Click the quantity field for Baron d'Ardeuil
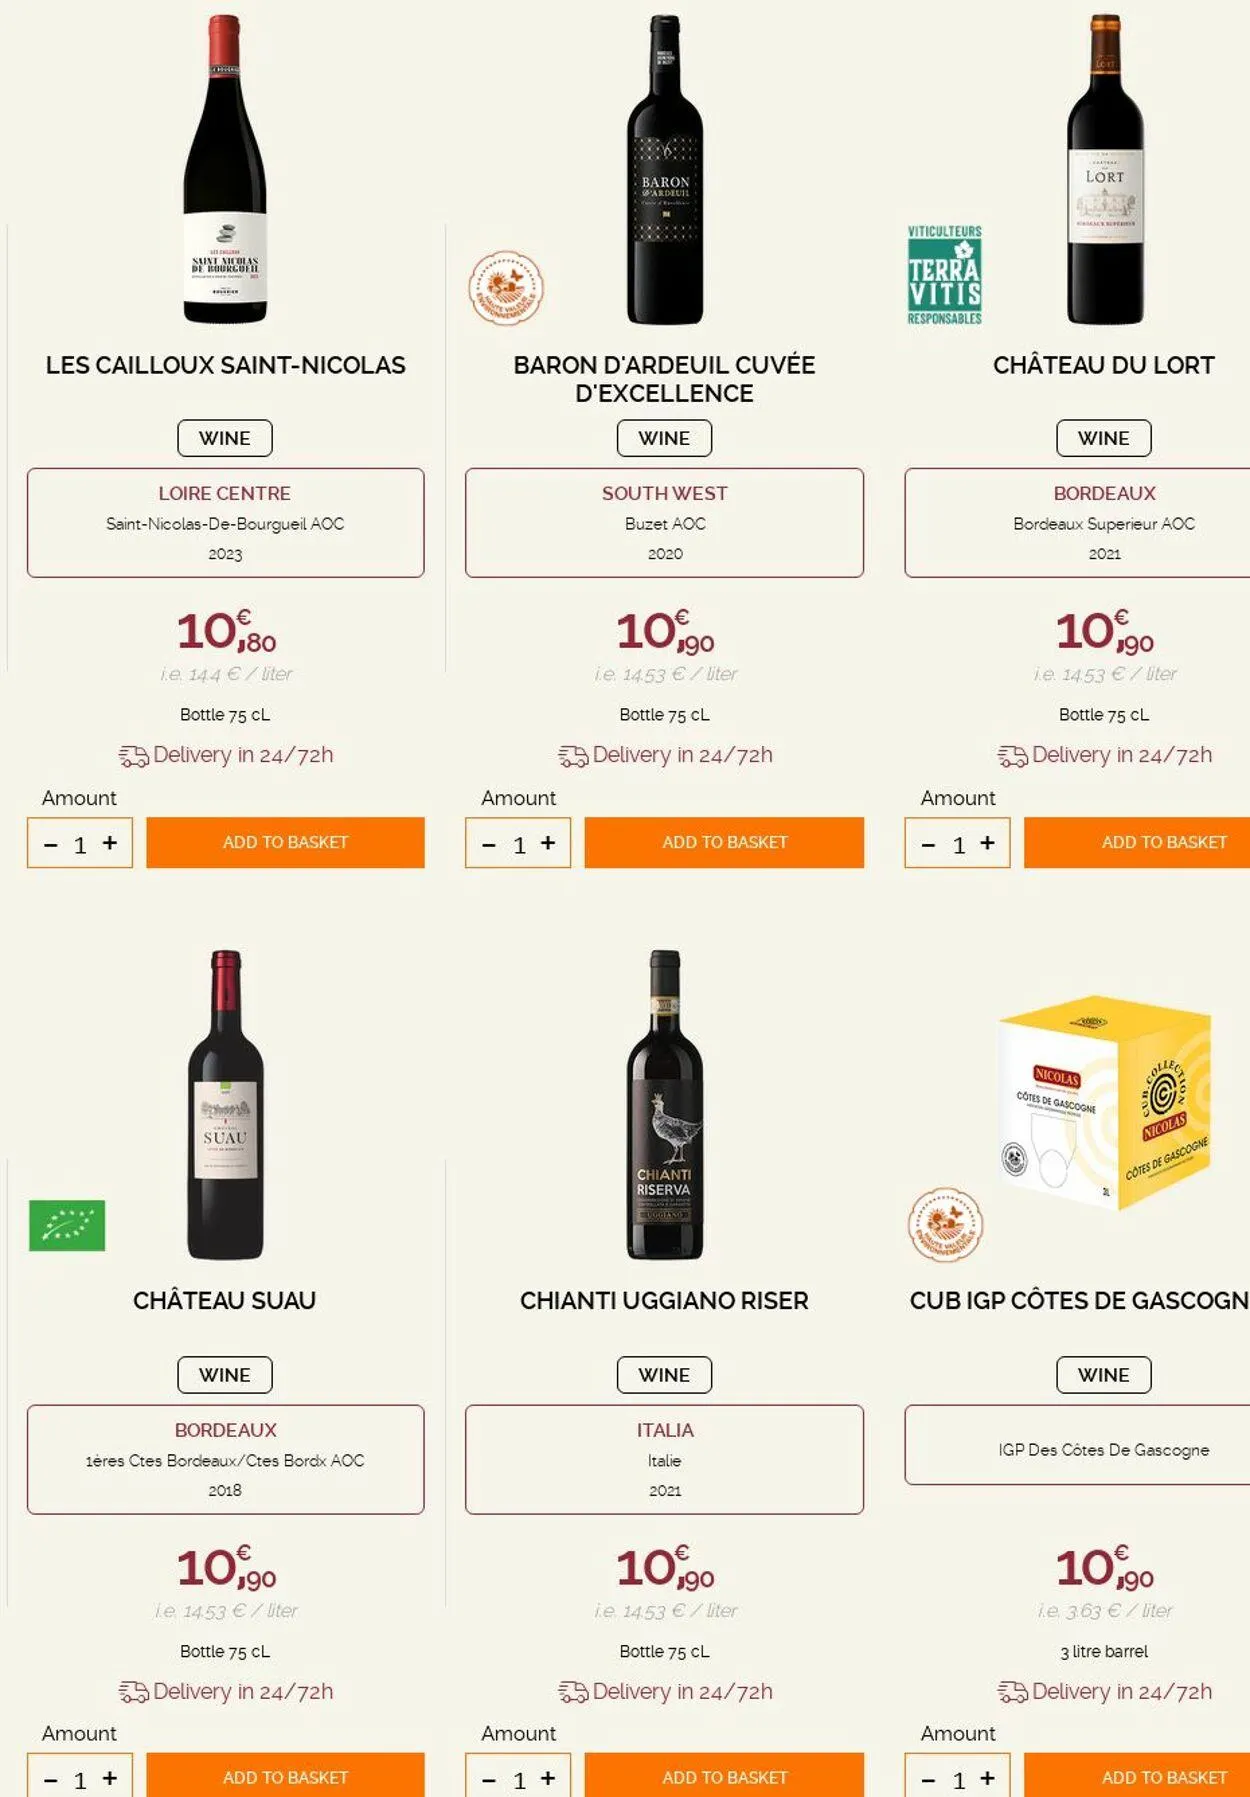Image resolution: width=1250 pixels, height=1797 pixels. pyautogui.click(x=519, y=845)
